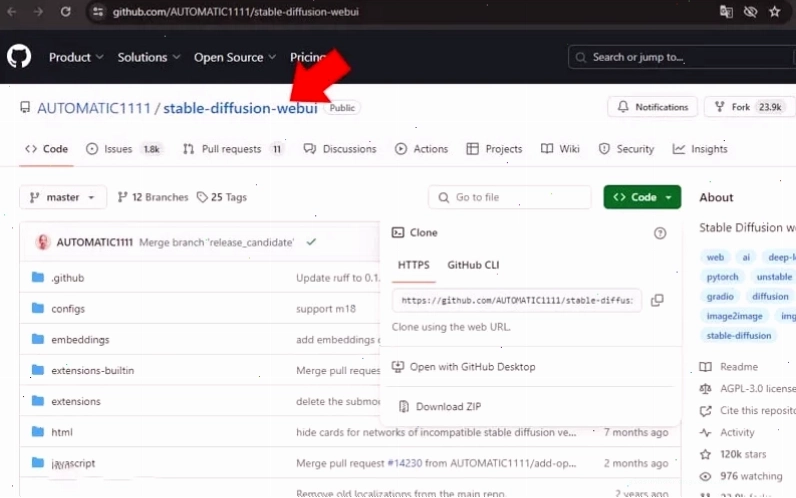Image resolution: width=796 pixels, height=498 pixels.
Task: Open the AUTOMATIC1111 owner link
Action: point(94,108)
